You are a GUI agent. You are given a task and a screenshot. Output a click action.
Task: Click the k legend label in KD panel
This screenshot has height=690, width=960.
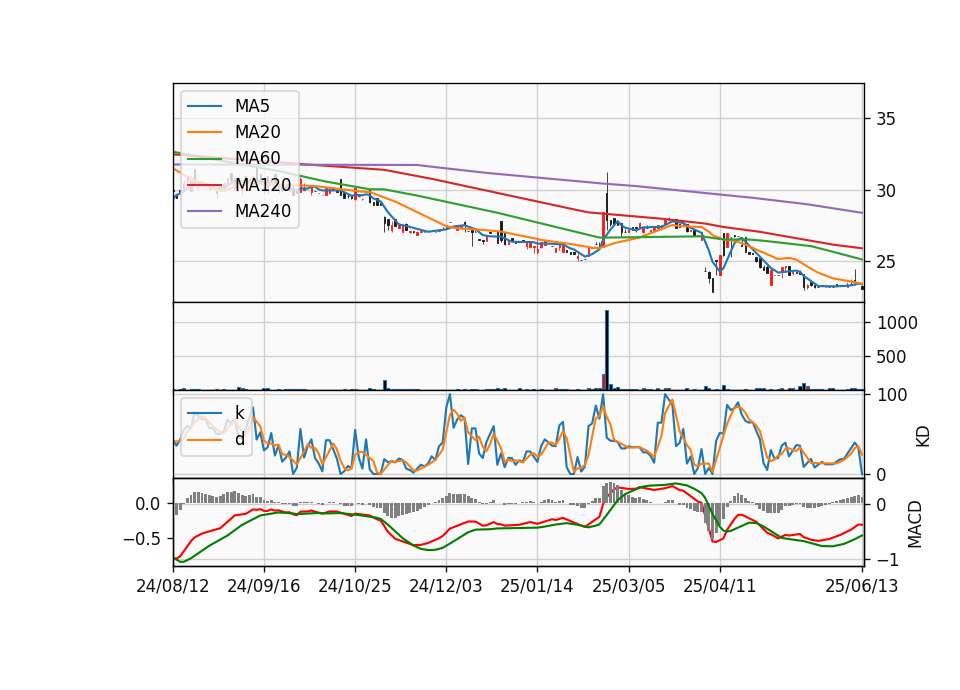(240, 412)
